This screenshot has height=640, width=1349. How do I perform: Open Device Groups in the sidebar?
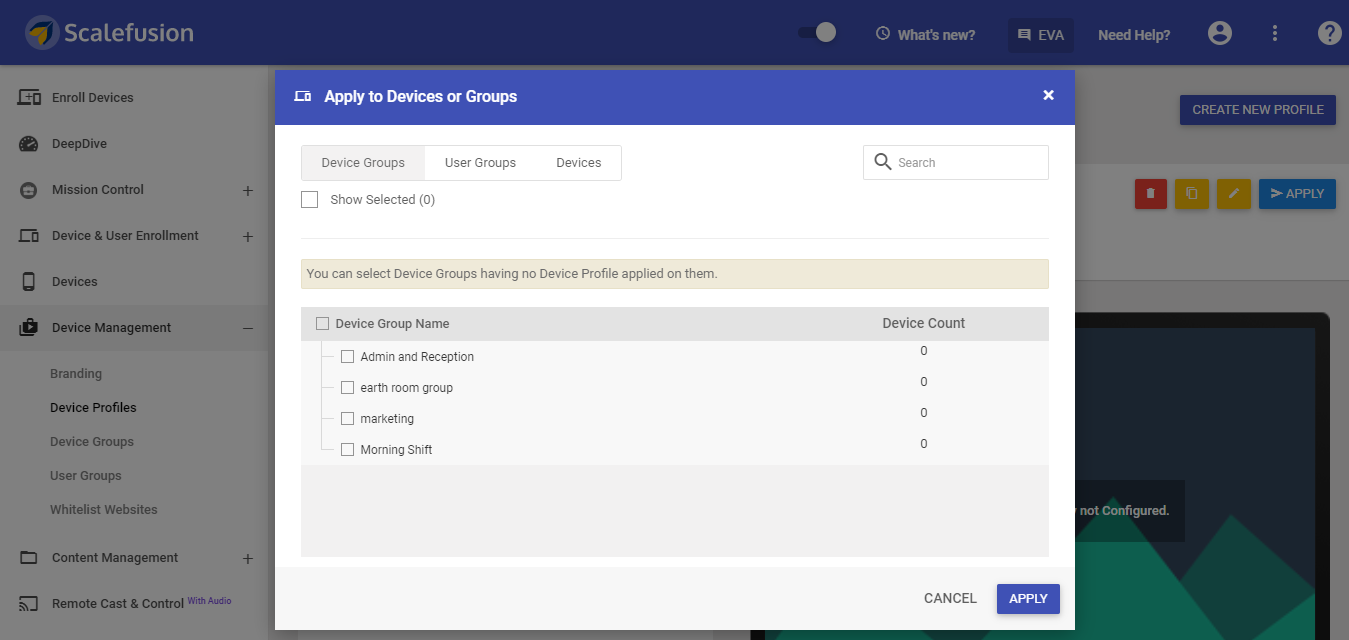click(92, 442)
